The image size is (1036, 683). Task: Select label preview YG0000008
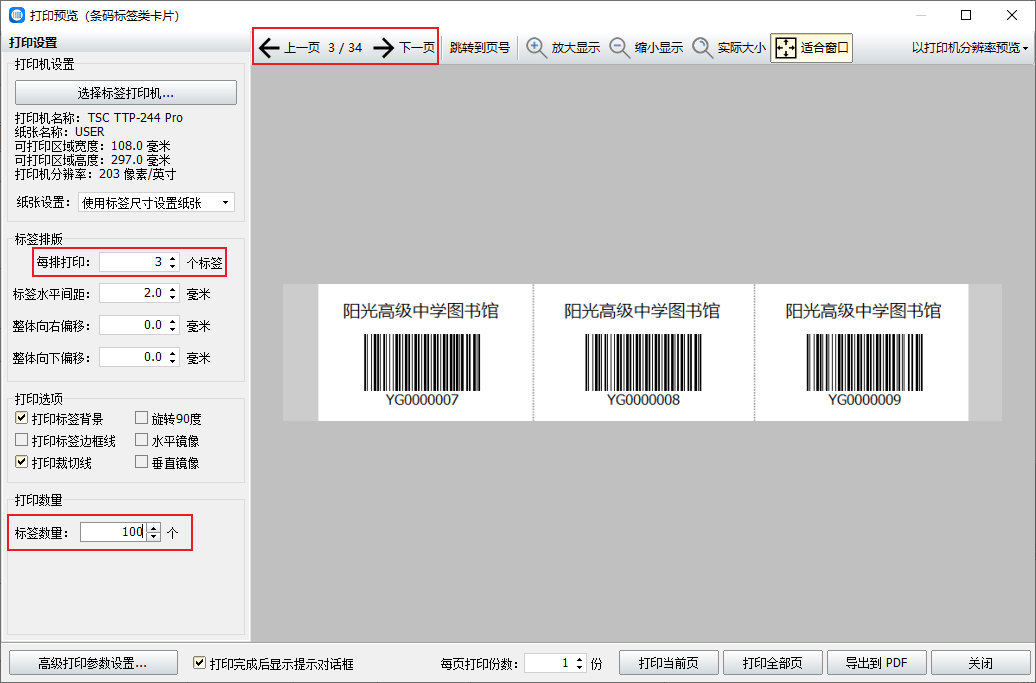click(644, 353)
